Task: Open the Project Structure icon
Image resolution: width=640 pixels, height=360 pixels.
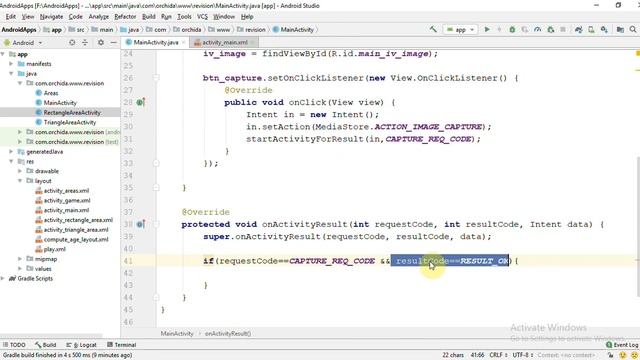Action: coord(620,29)
